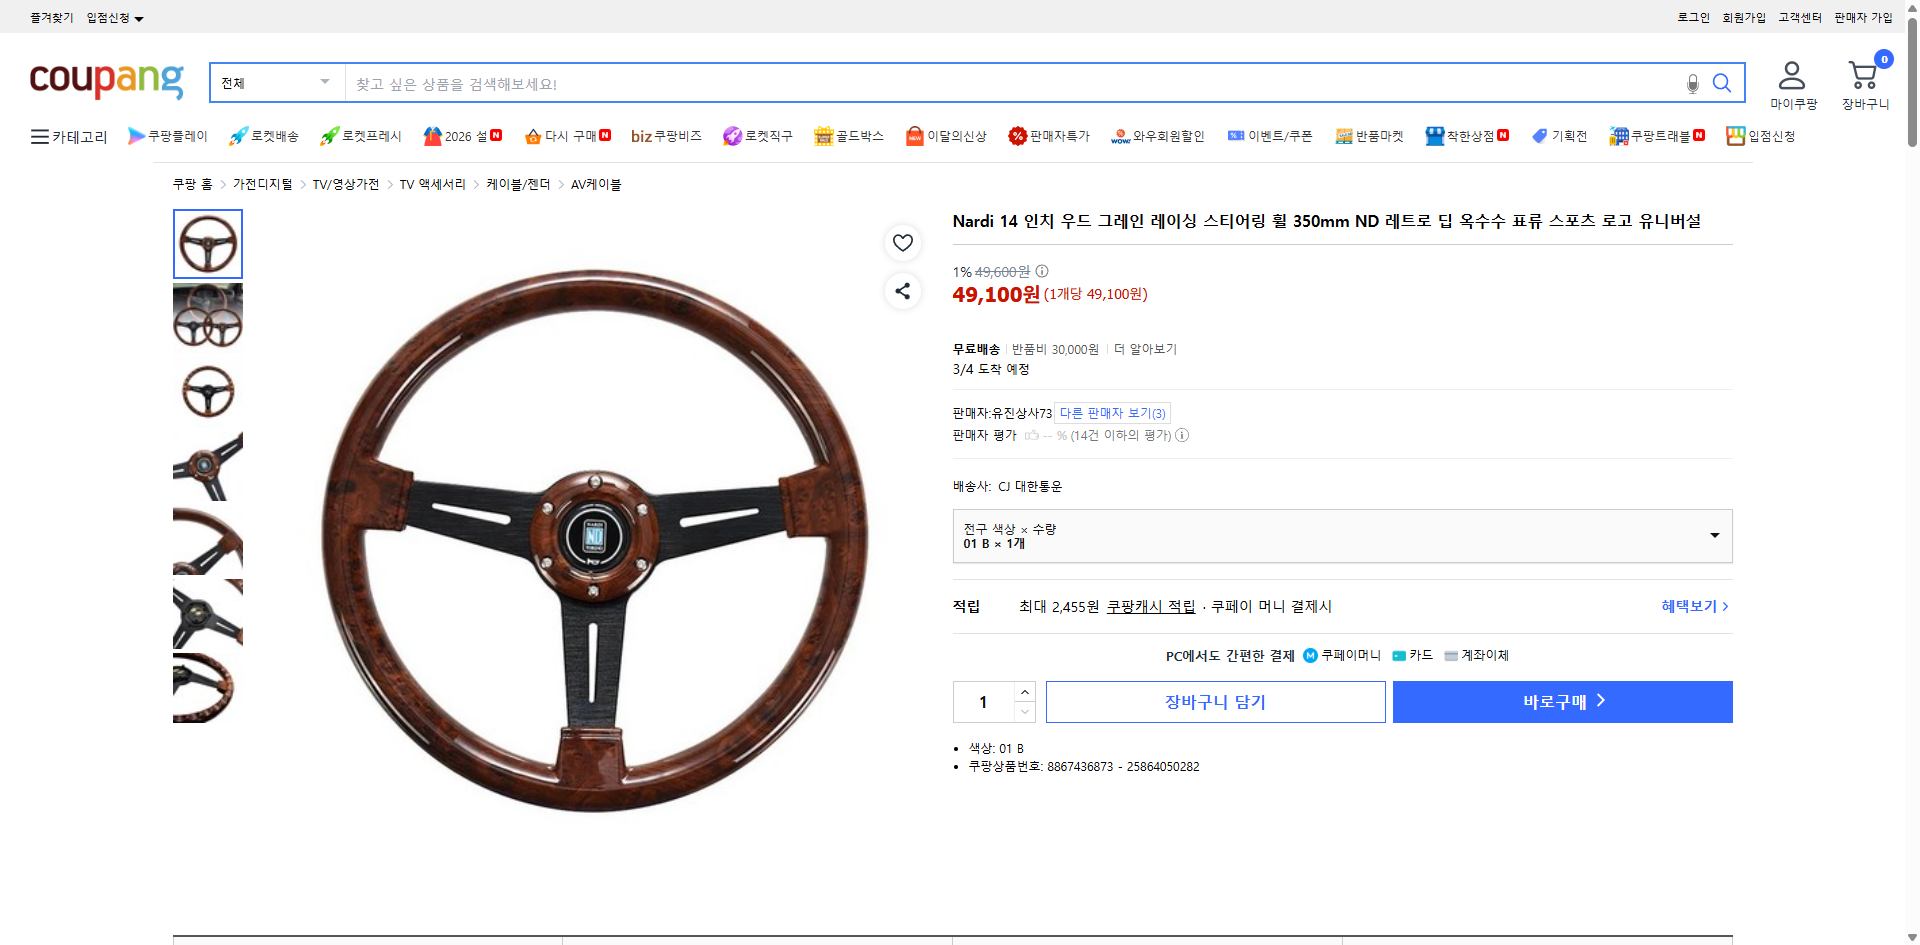Screen dimensions: 1920x945
Task: Open 골드박스 deals
Action: (x=848, y=136)
